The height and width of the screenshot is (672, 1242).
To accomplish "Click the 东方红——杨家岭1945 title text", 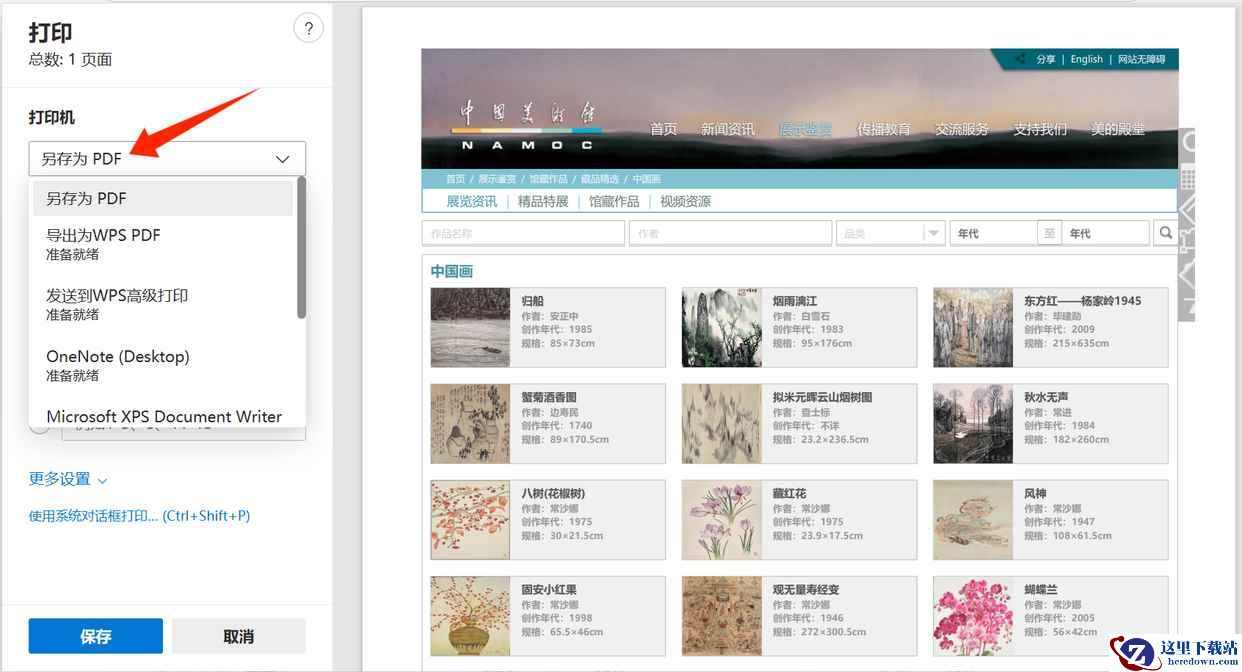I will click(1082, 300).
